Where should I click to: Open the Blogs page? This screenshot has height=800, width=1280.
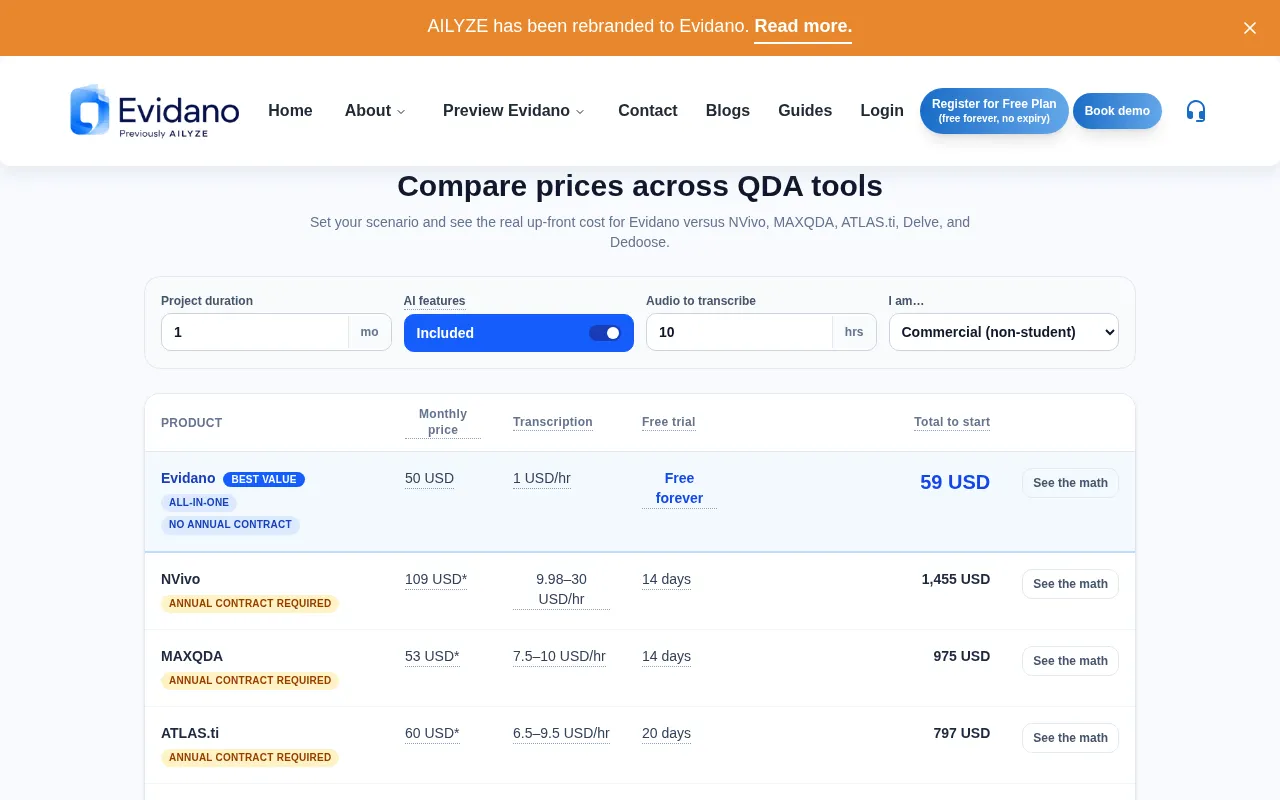(x=728, y=111)
